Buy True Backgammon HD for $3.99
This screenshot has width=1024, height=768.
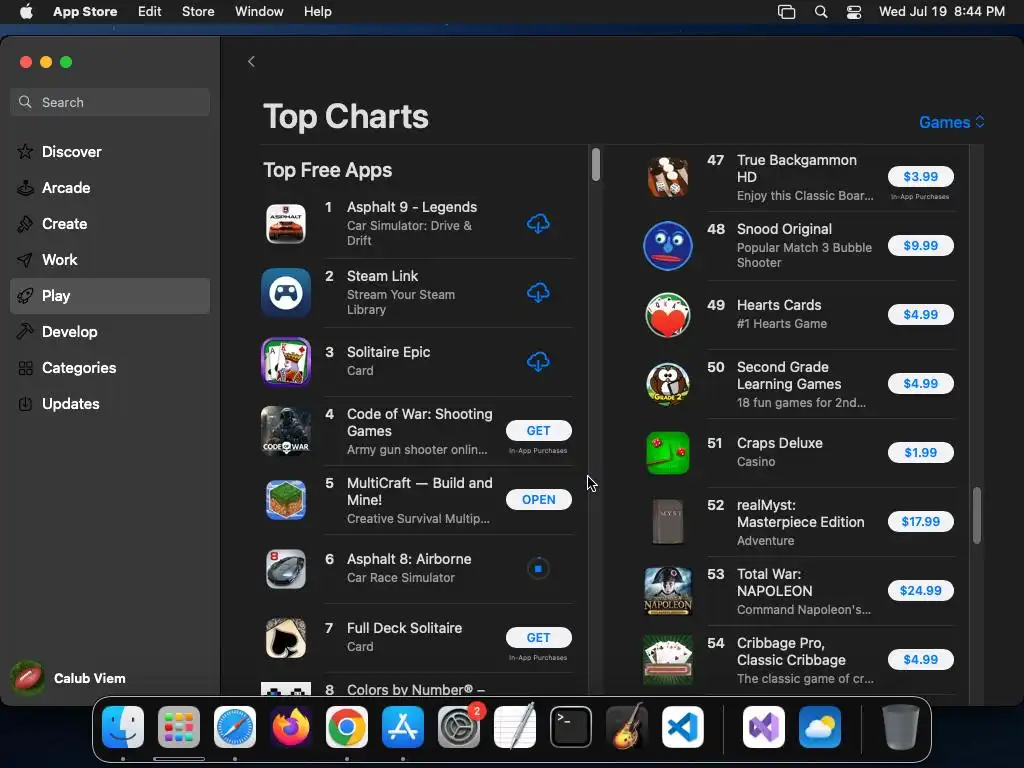click(920, 177)
